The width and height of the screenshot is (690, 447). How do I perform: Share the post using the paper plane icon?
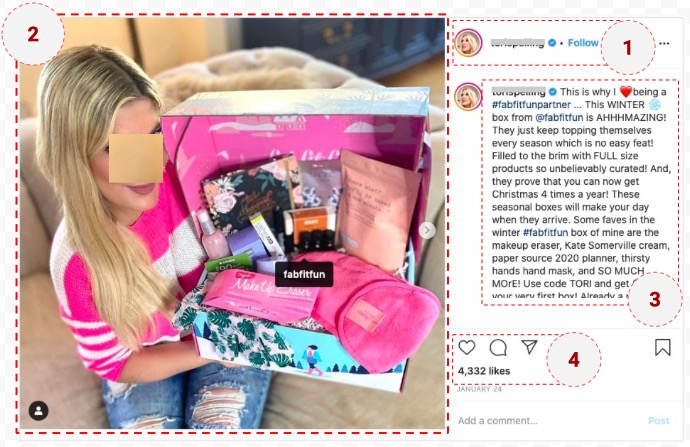tap(529, 347)
